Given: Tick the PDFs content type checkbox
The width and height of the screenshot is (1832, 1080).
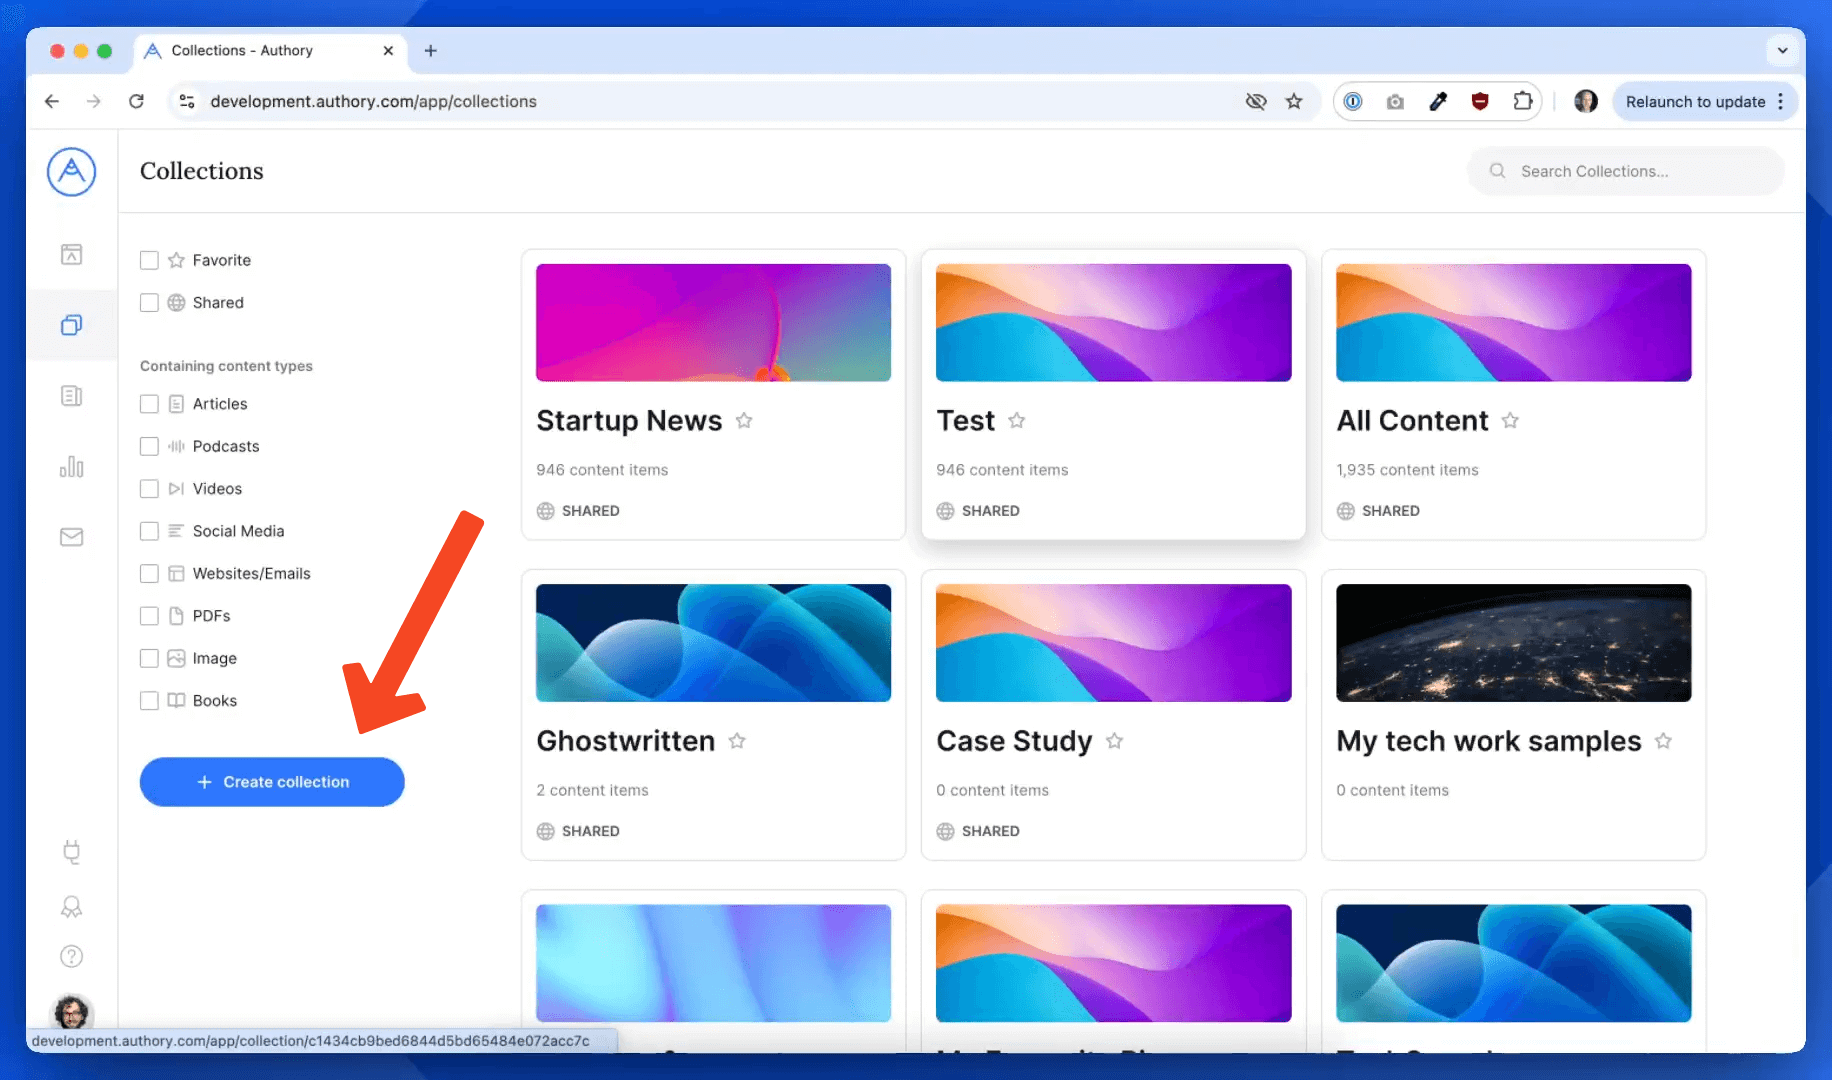Looking at the screenshot, I should point(149,616).
